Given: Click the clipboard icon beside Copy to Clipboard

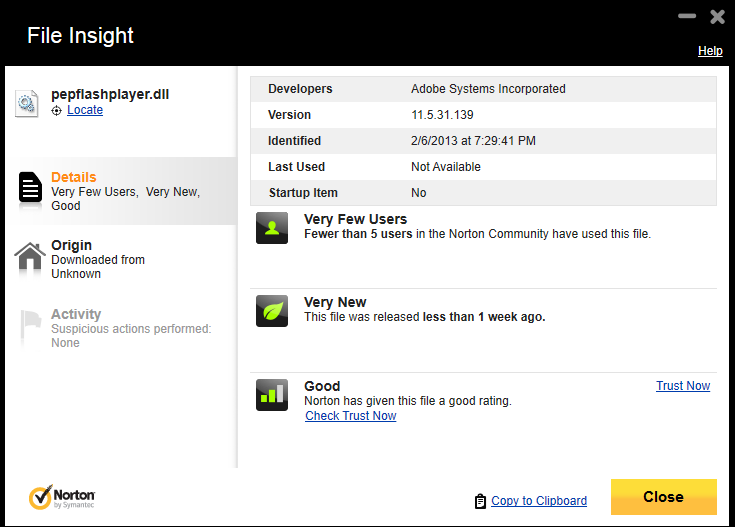Looking at the screenshot, I should tap(480, 501).
